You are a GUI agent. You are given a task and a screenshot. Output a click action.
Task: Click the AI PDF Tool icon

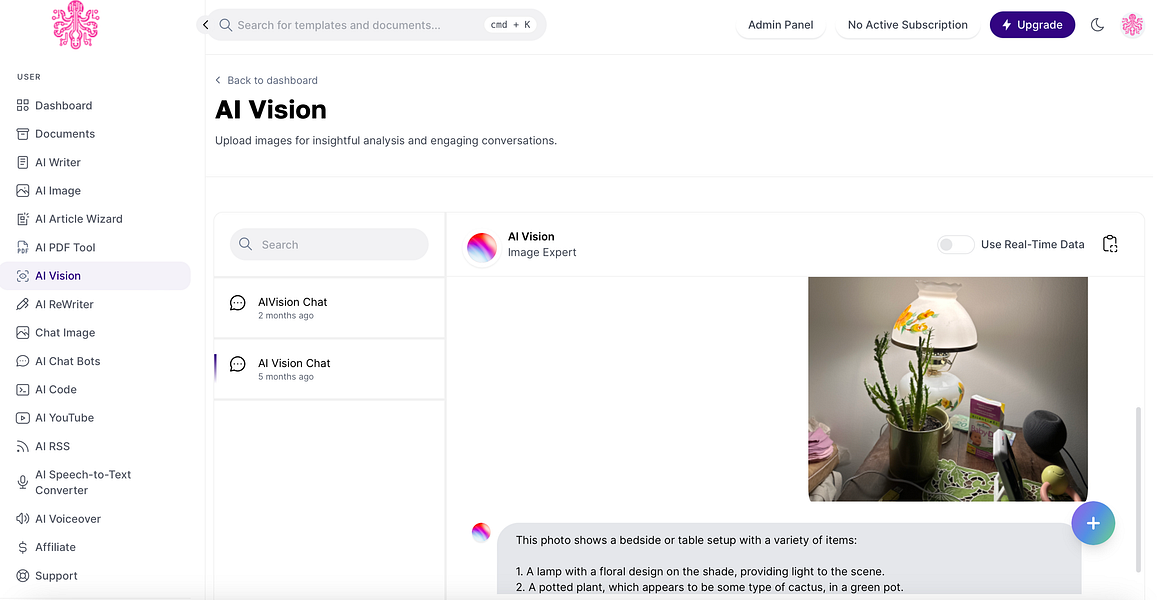click(x=23, y=247)
